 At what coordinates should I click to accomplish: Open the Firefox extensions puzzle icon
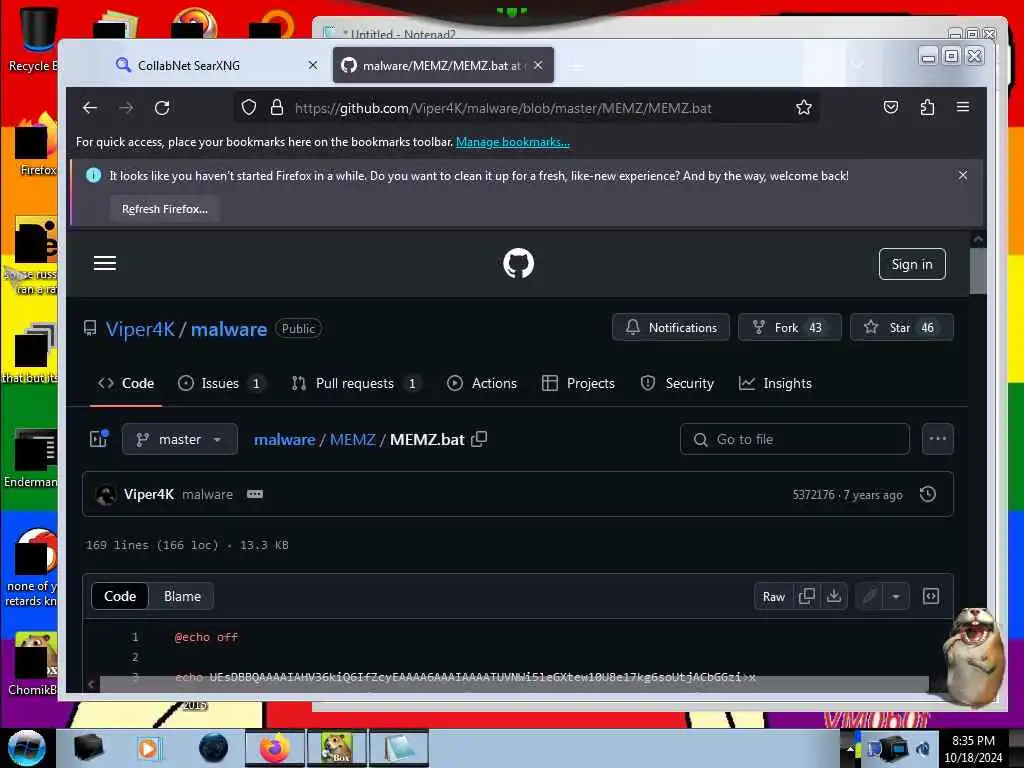927,108
